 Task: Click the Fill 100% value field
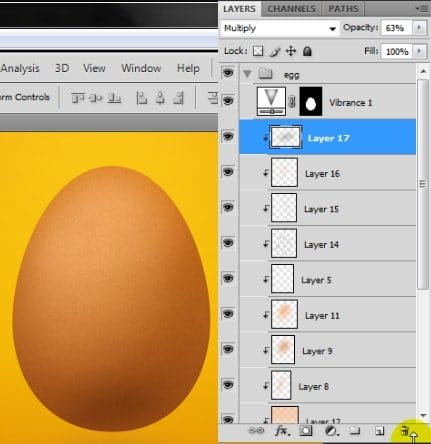[396, 51]
